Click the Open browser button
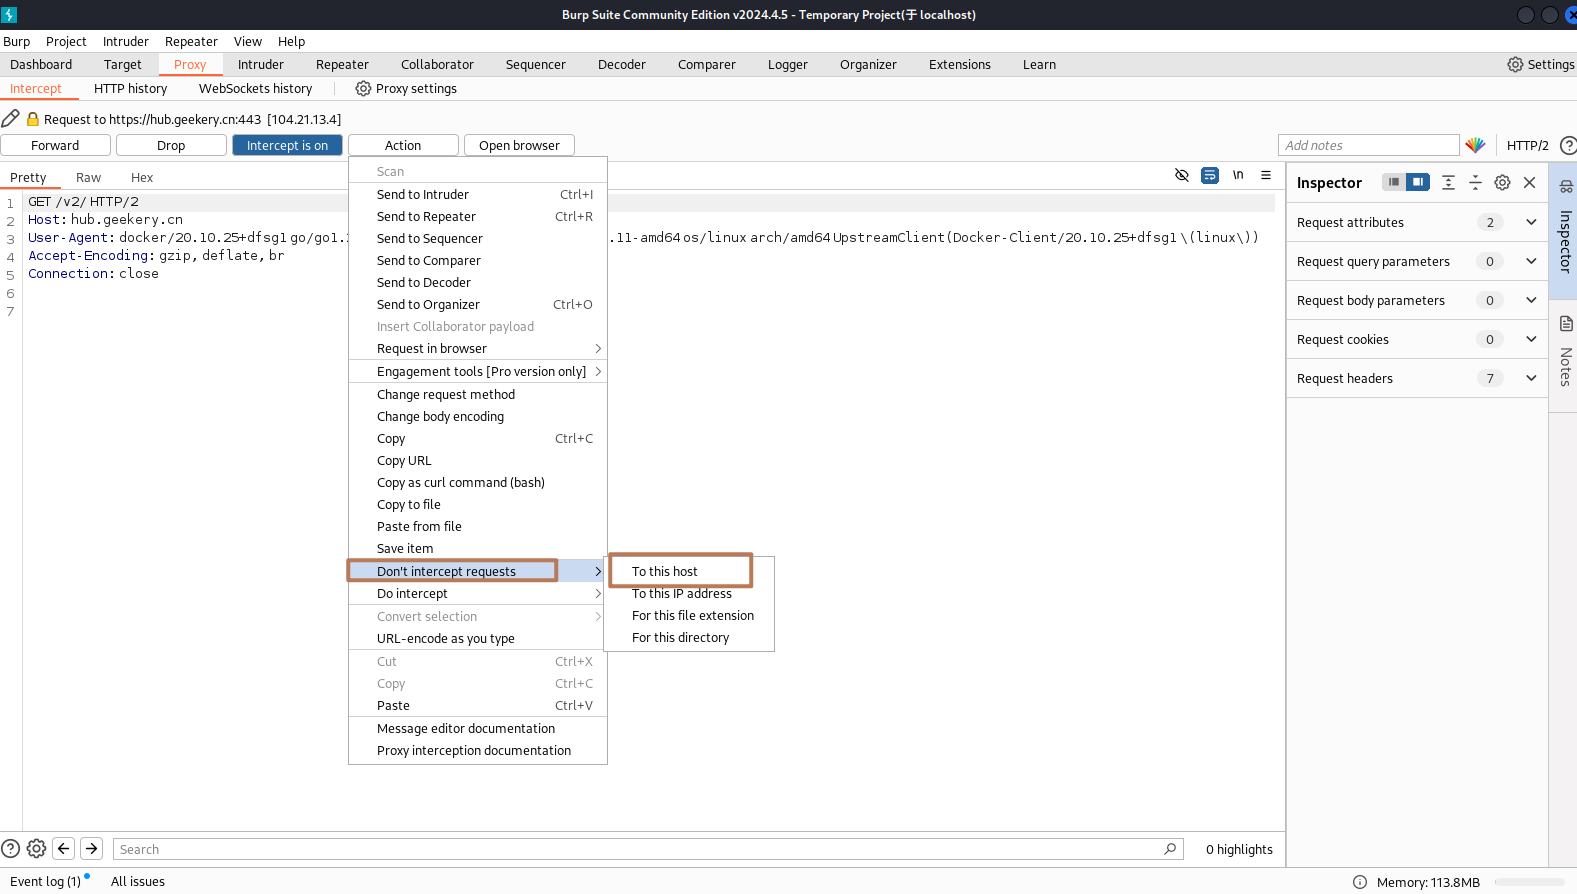1577x894 pixels. coord(519,145)
